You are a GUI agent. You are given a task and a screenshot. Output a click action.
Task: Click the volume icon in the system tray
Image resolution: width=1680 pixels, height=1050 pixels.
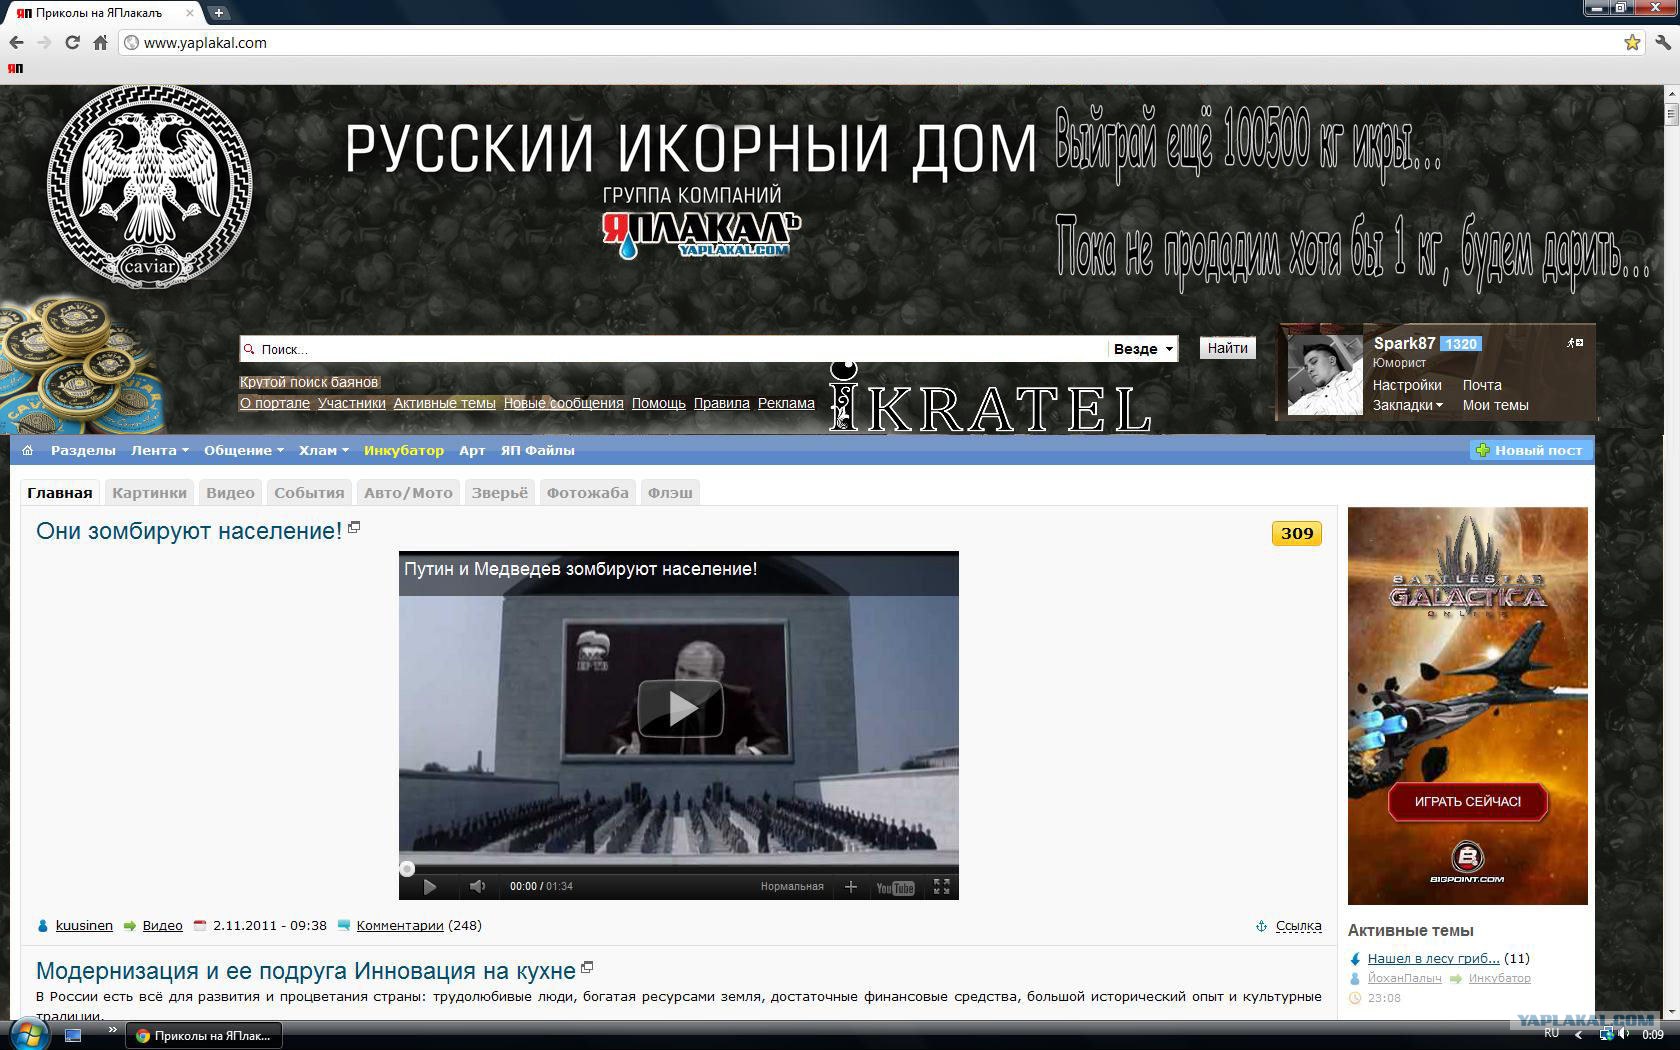click(1623, 1034)
